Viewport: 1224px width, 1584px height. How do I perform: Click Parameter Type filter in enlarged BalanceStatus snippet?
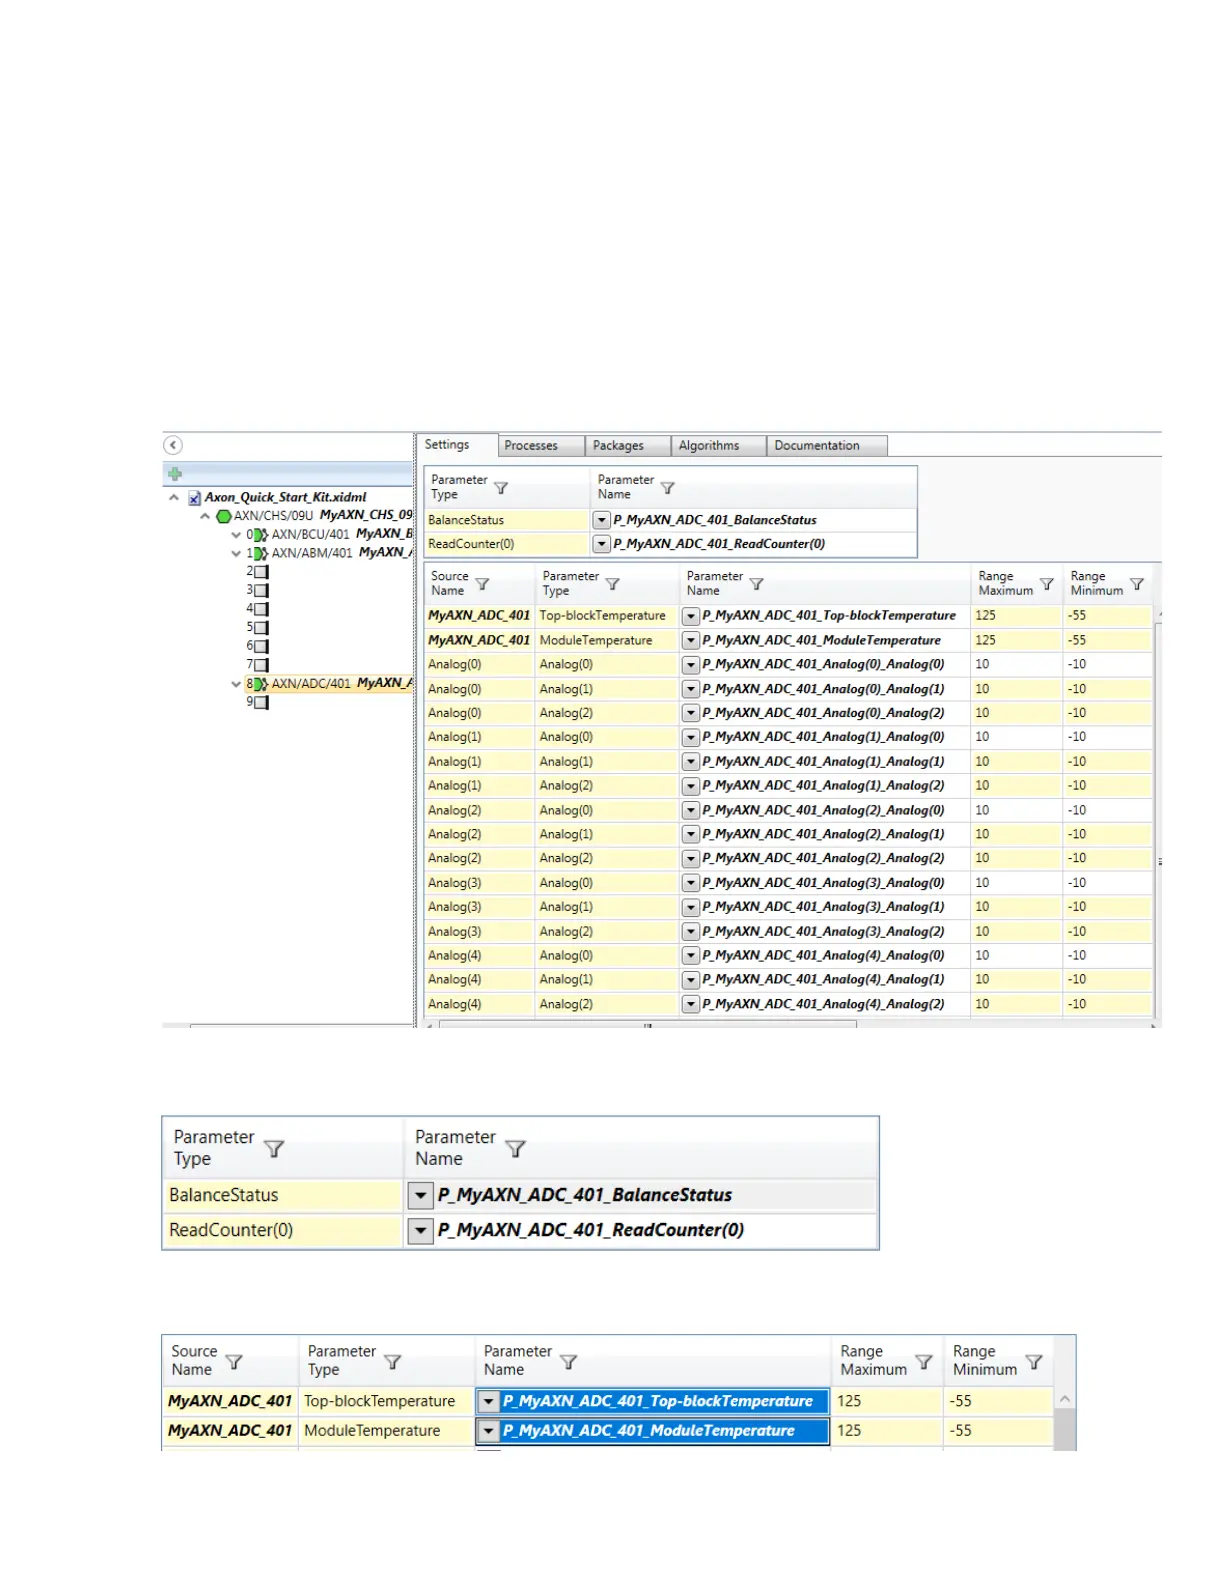(x=274, y=1149)
